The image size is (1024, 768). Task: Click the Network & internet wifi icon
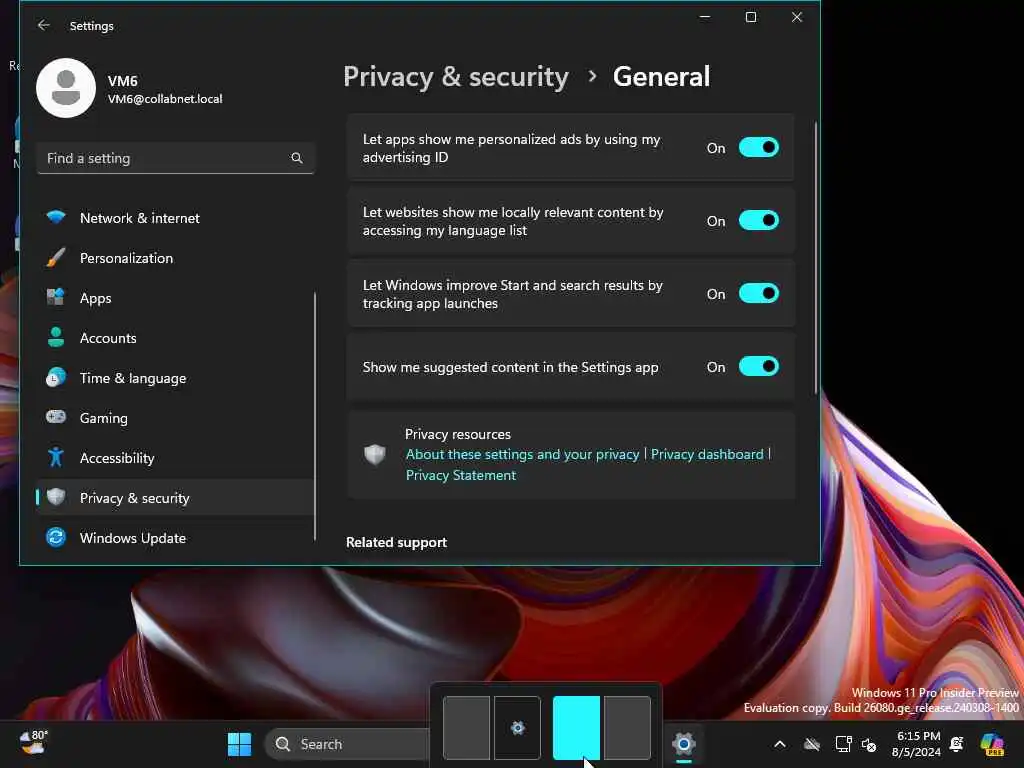(56, 217)
